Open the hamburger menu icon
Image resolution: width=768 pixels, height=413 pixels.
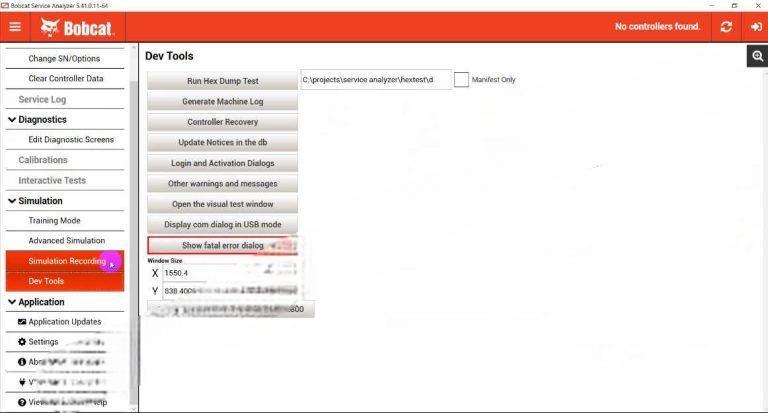click(15, 26)
